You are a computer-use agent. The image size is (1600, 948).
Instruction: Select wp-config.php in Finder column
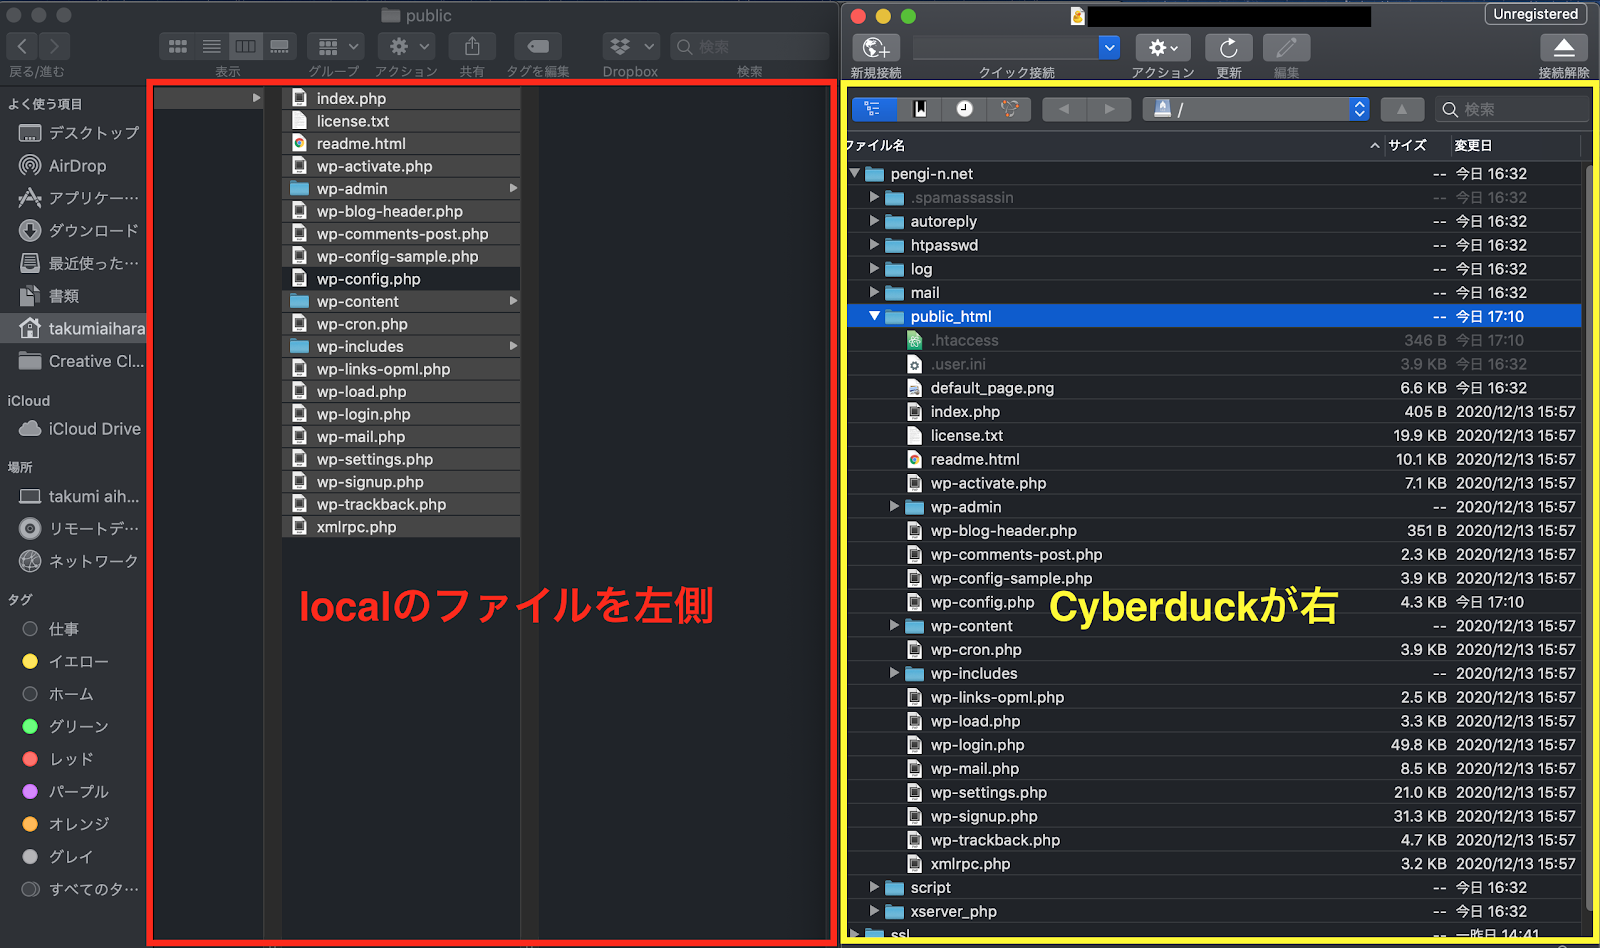pyautogui.click(x=402, y=279)
